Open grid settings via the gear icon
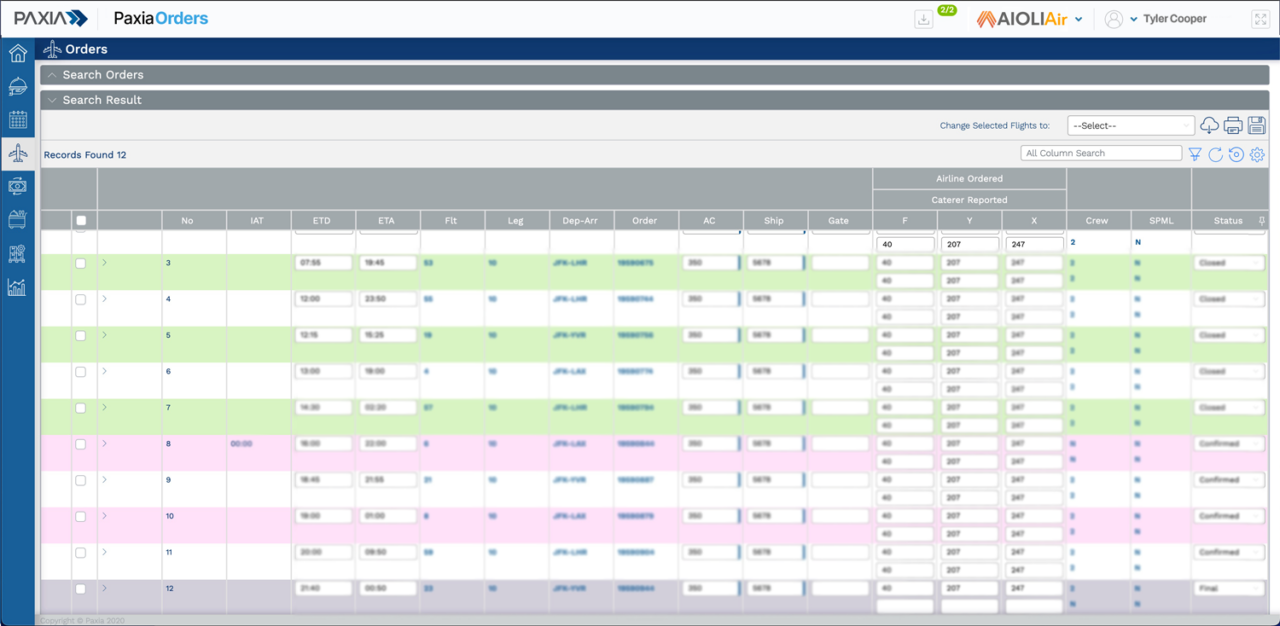The width and height of the screenshot is (1280, 626). 1257,153
